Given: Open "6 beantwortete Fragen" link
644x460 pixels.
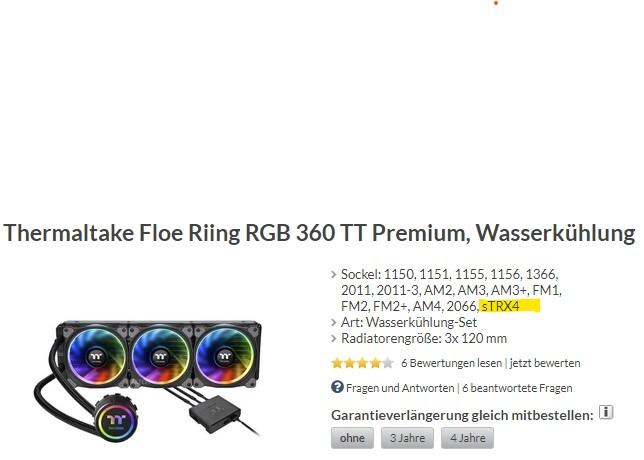Looking at the screenshot, I should point(517,388).
